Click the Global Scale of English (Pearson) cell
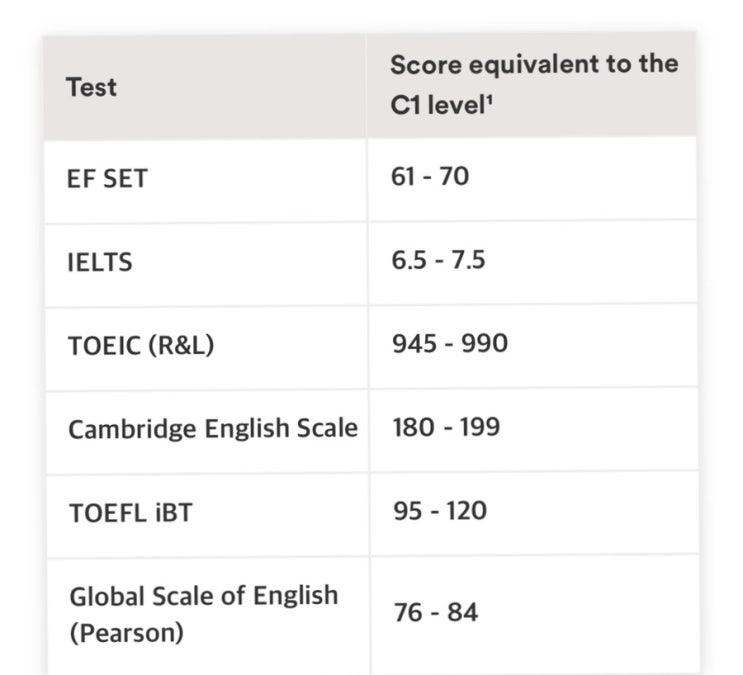Image resolution: width=743 pixels, height=675 pixels. click(204, 614)
